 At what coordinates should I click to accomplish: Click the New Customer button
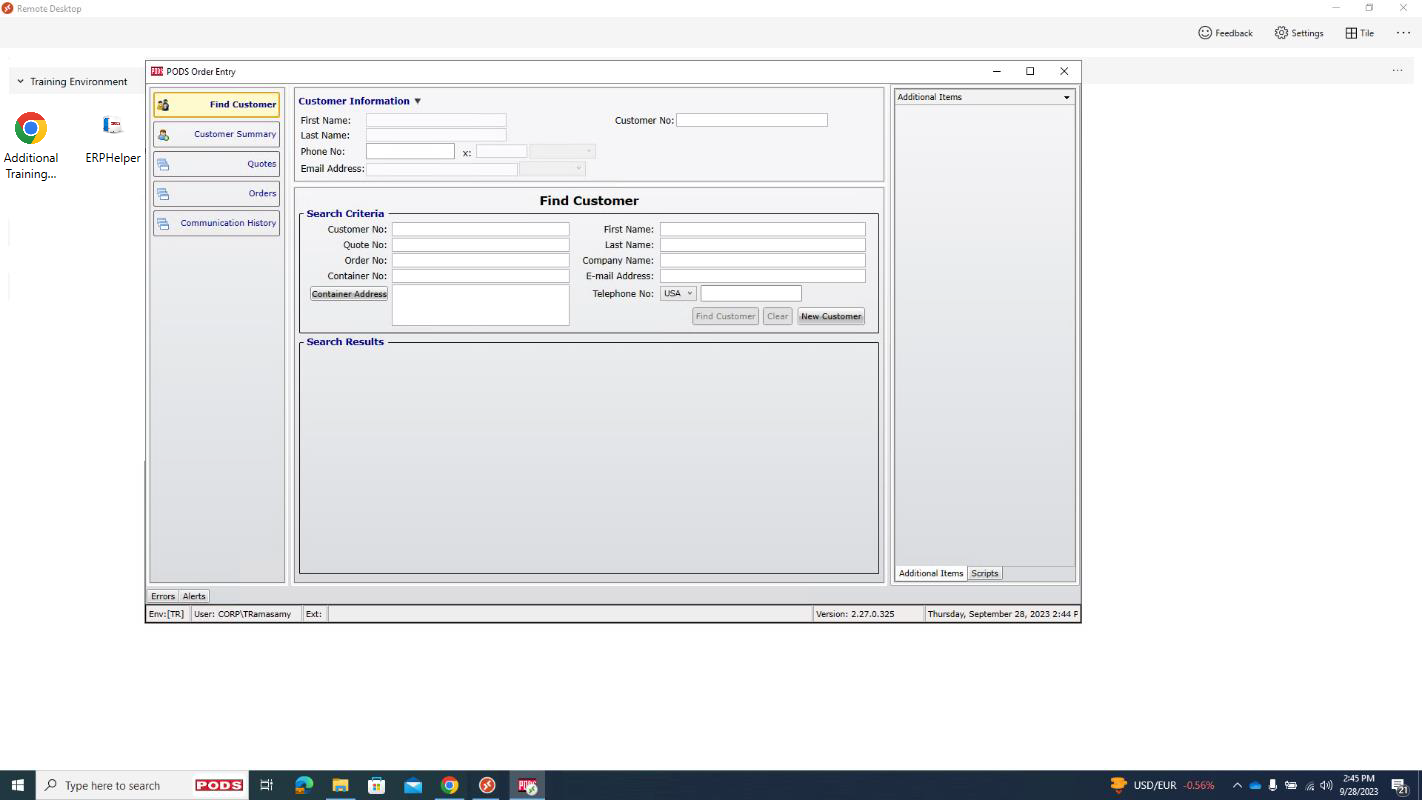pyautogui.click(x=831, y=316)
